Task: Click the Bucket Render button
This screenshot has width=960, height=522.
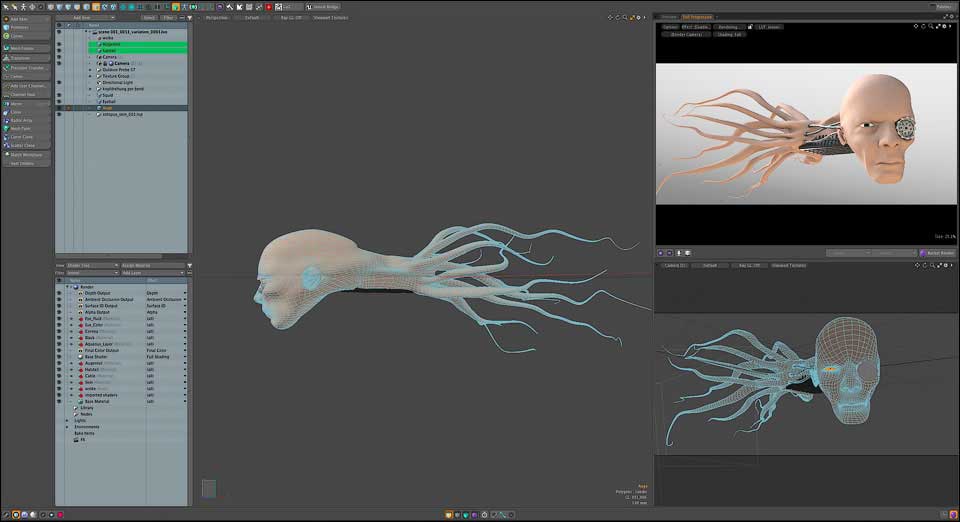Action: coord(938,253)
